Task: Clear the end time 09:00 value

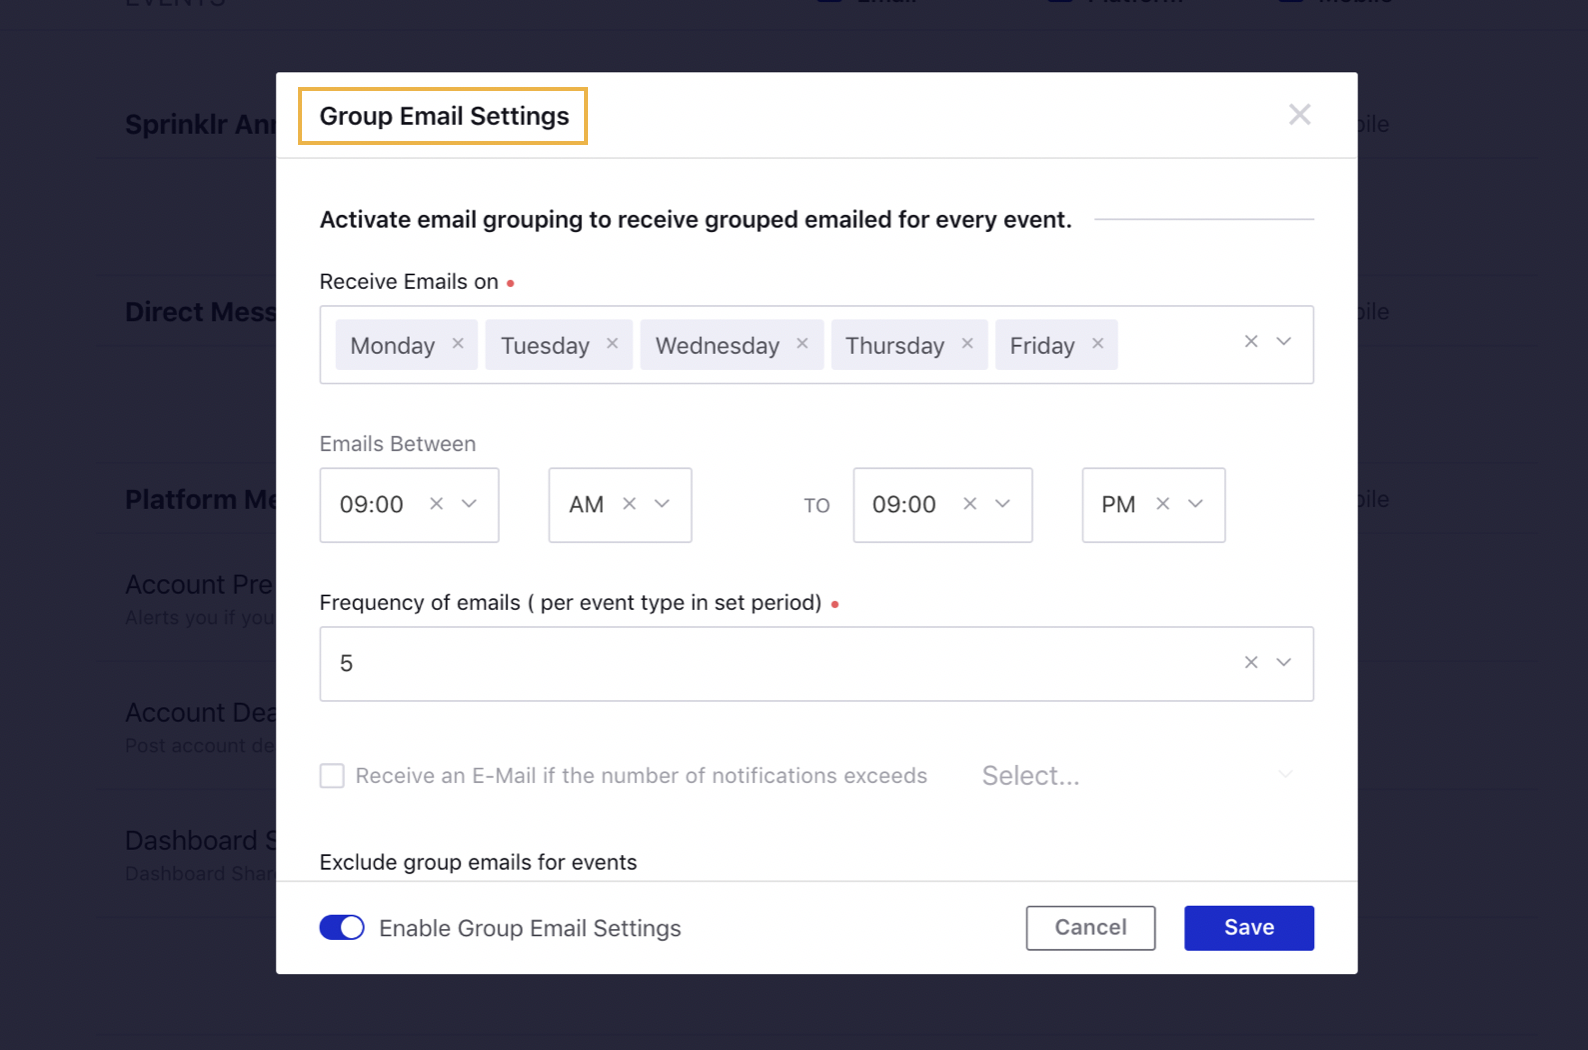Action: tap(969, 503)
